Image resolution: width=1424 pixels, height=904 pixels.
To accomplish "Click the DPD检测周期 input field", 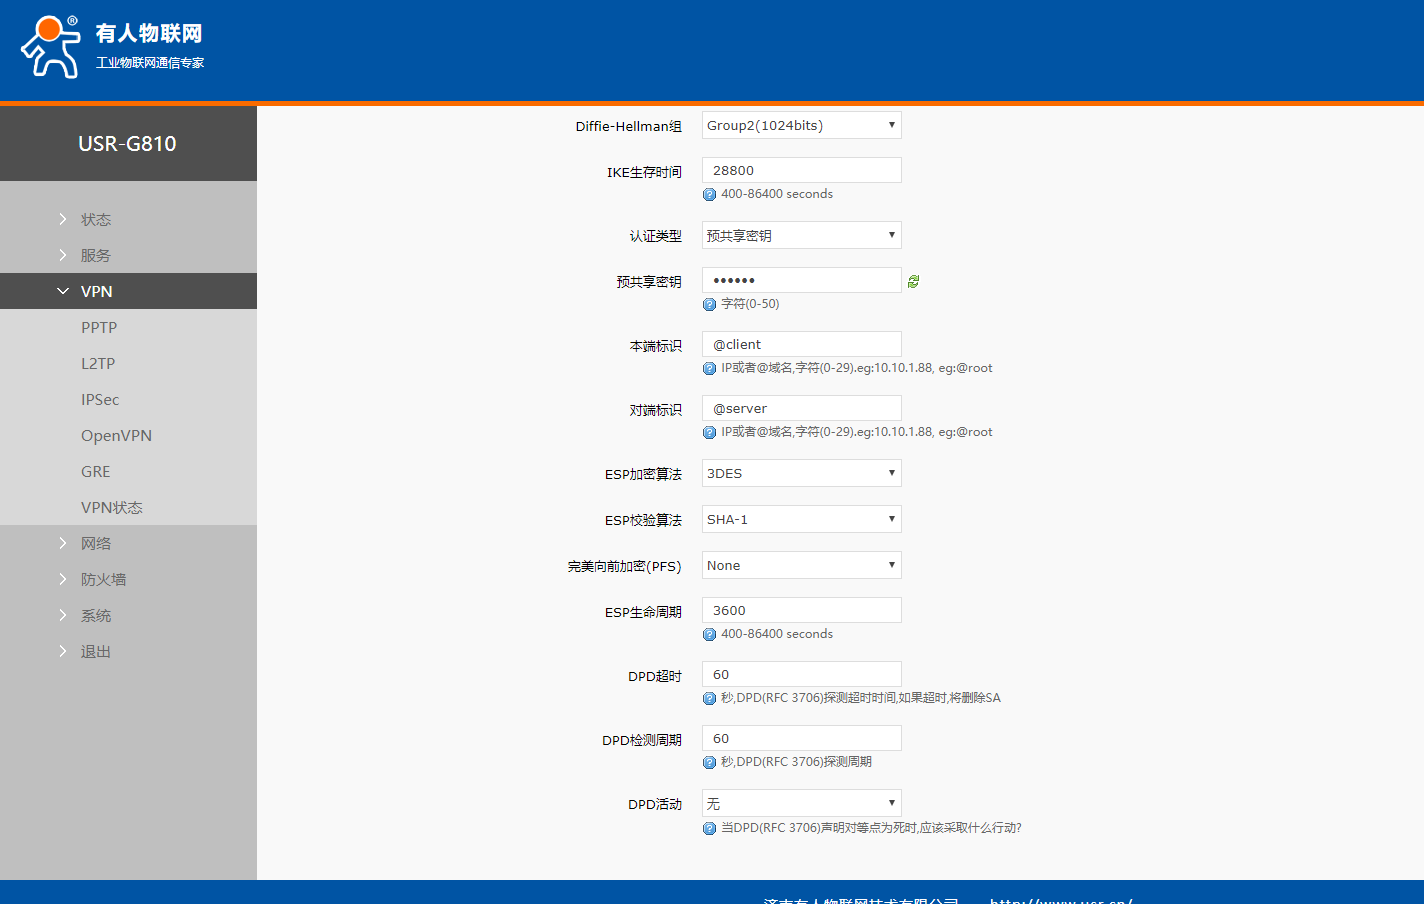I will [x=801, y=738].
